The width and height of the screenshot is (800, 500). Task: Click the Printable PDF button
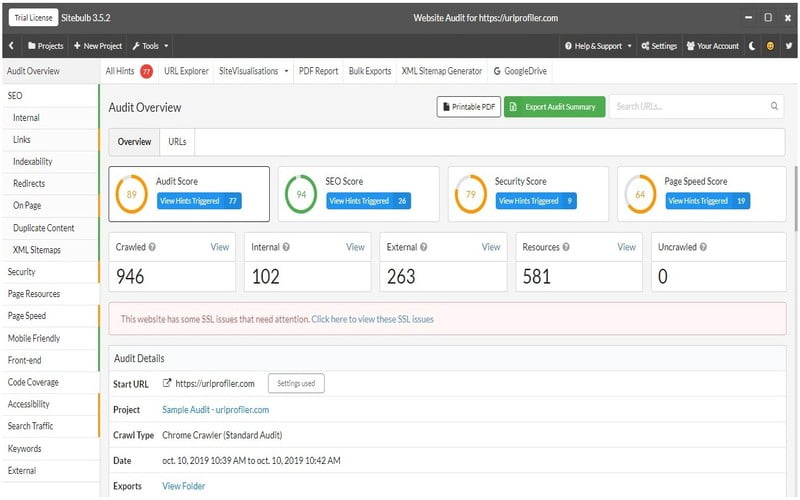[468, 107]
